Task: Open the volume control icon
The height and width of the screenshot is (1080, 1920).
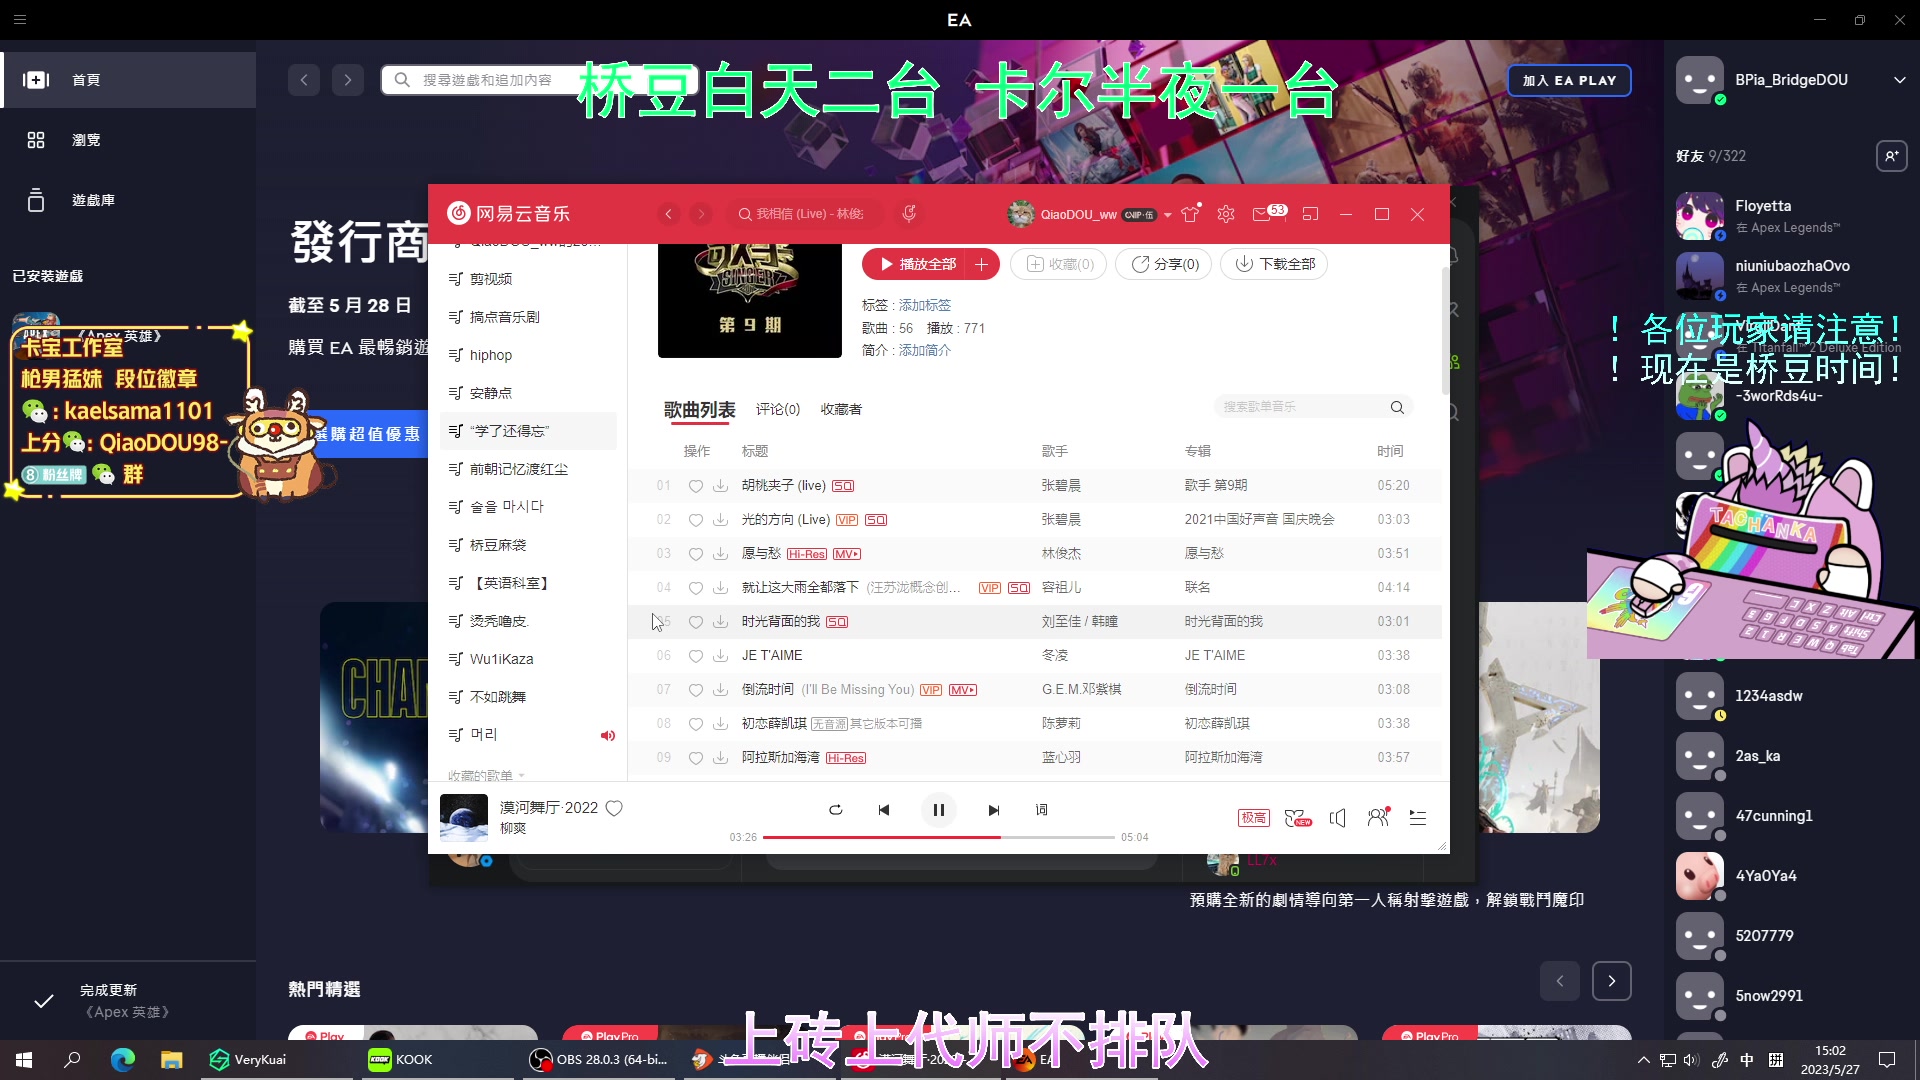Action: [1338, 818]
